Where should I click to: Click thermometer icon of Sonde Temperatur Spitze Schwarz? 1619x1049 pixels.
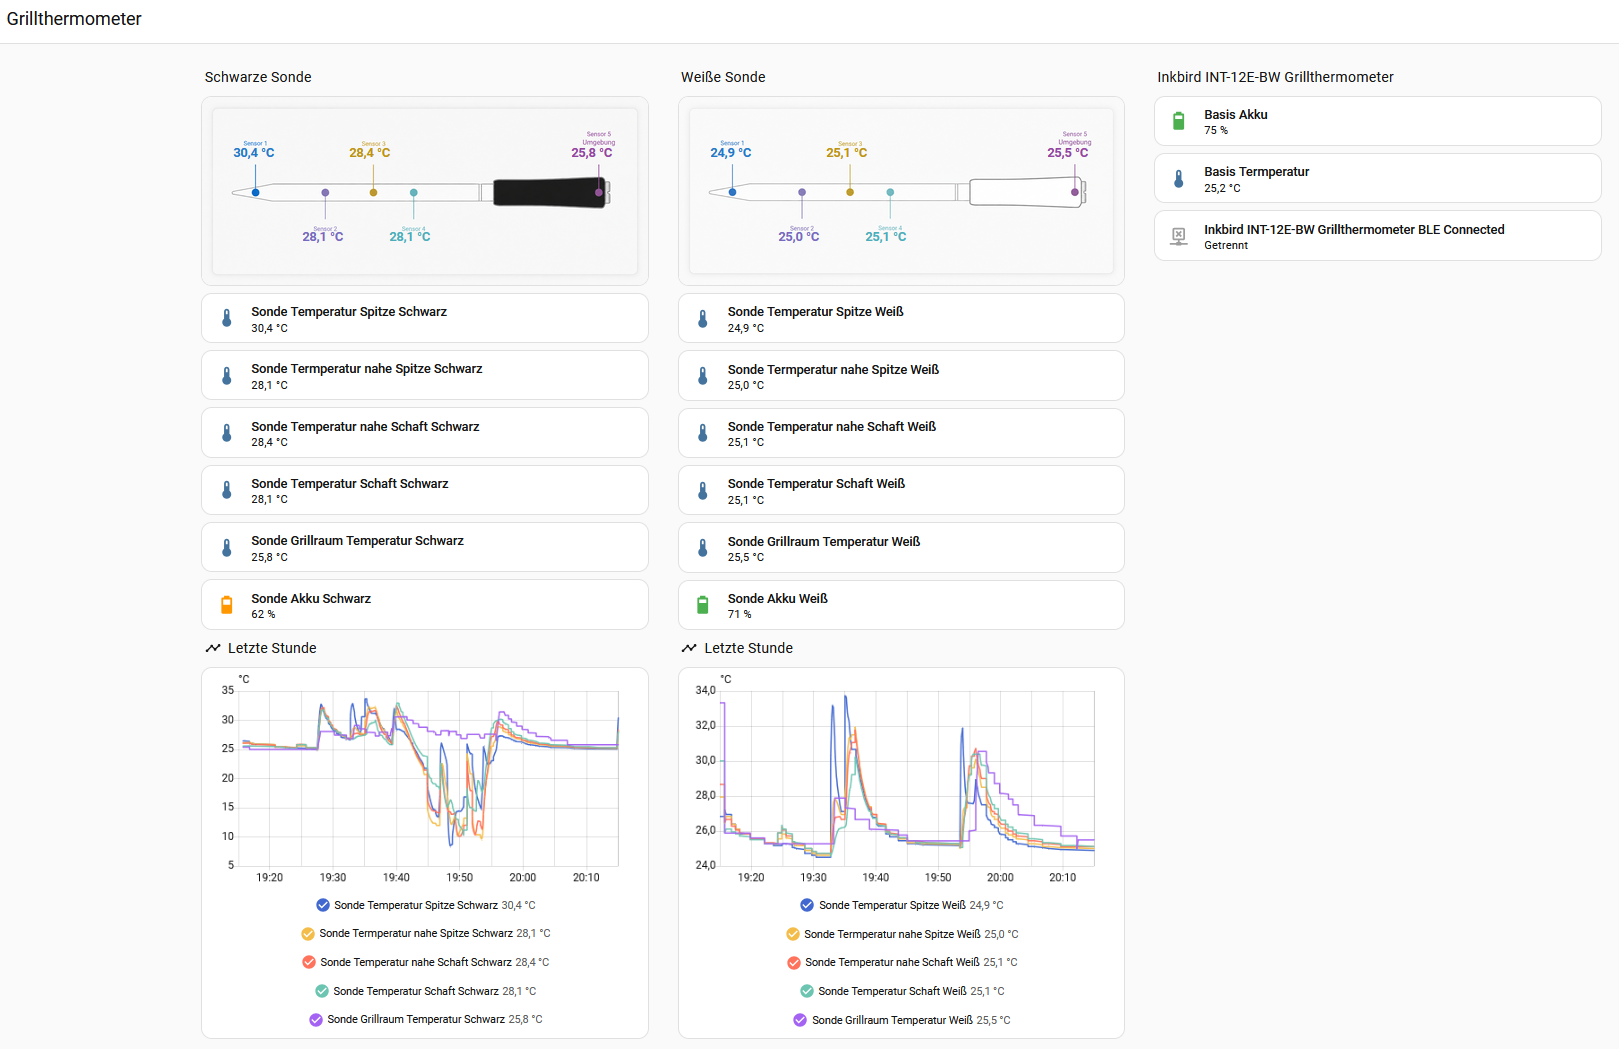(x=227, y=319)
